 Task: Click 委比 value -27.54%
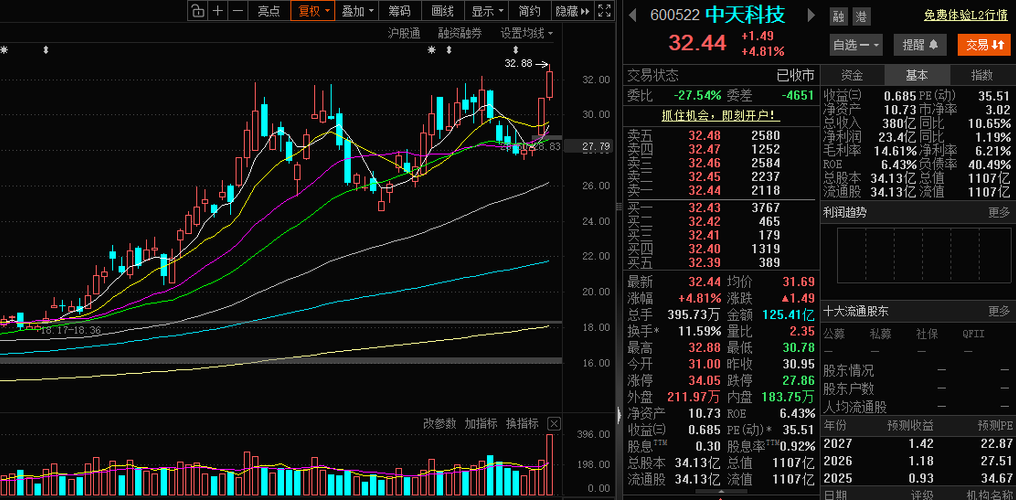[697, 95]
